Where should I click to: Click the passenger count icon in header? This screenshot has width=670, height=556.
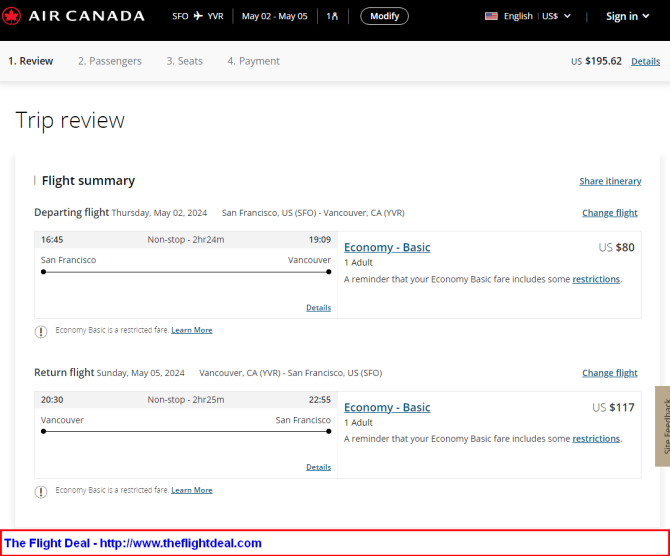pos(332,16)
